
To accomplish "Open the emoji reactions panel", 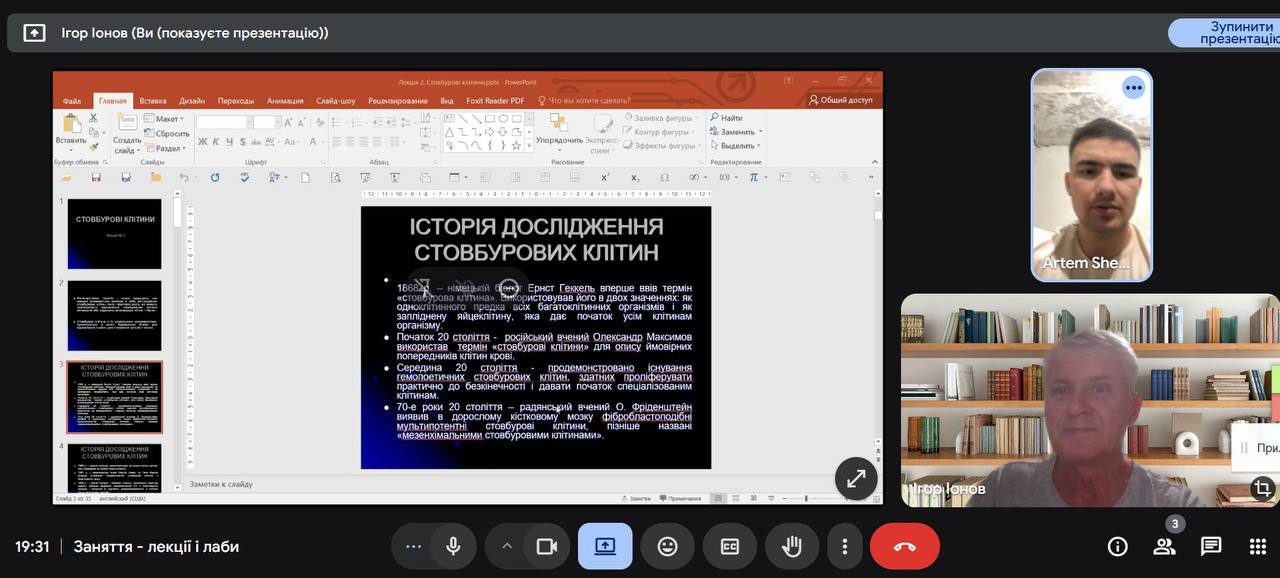I will 667,546.
